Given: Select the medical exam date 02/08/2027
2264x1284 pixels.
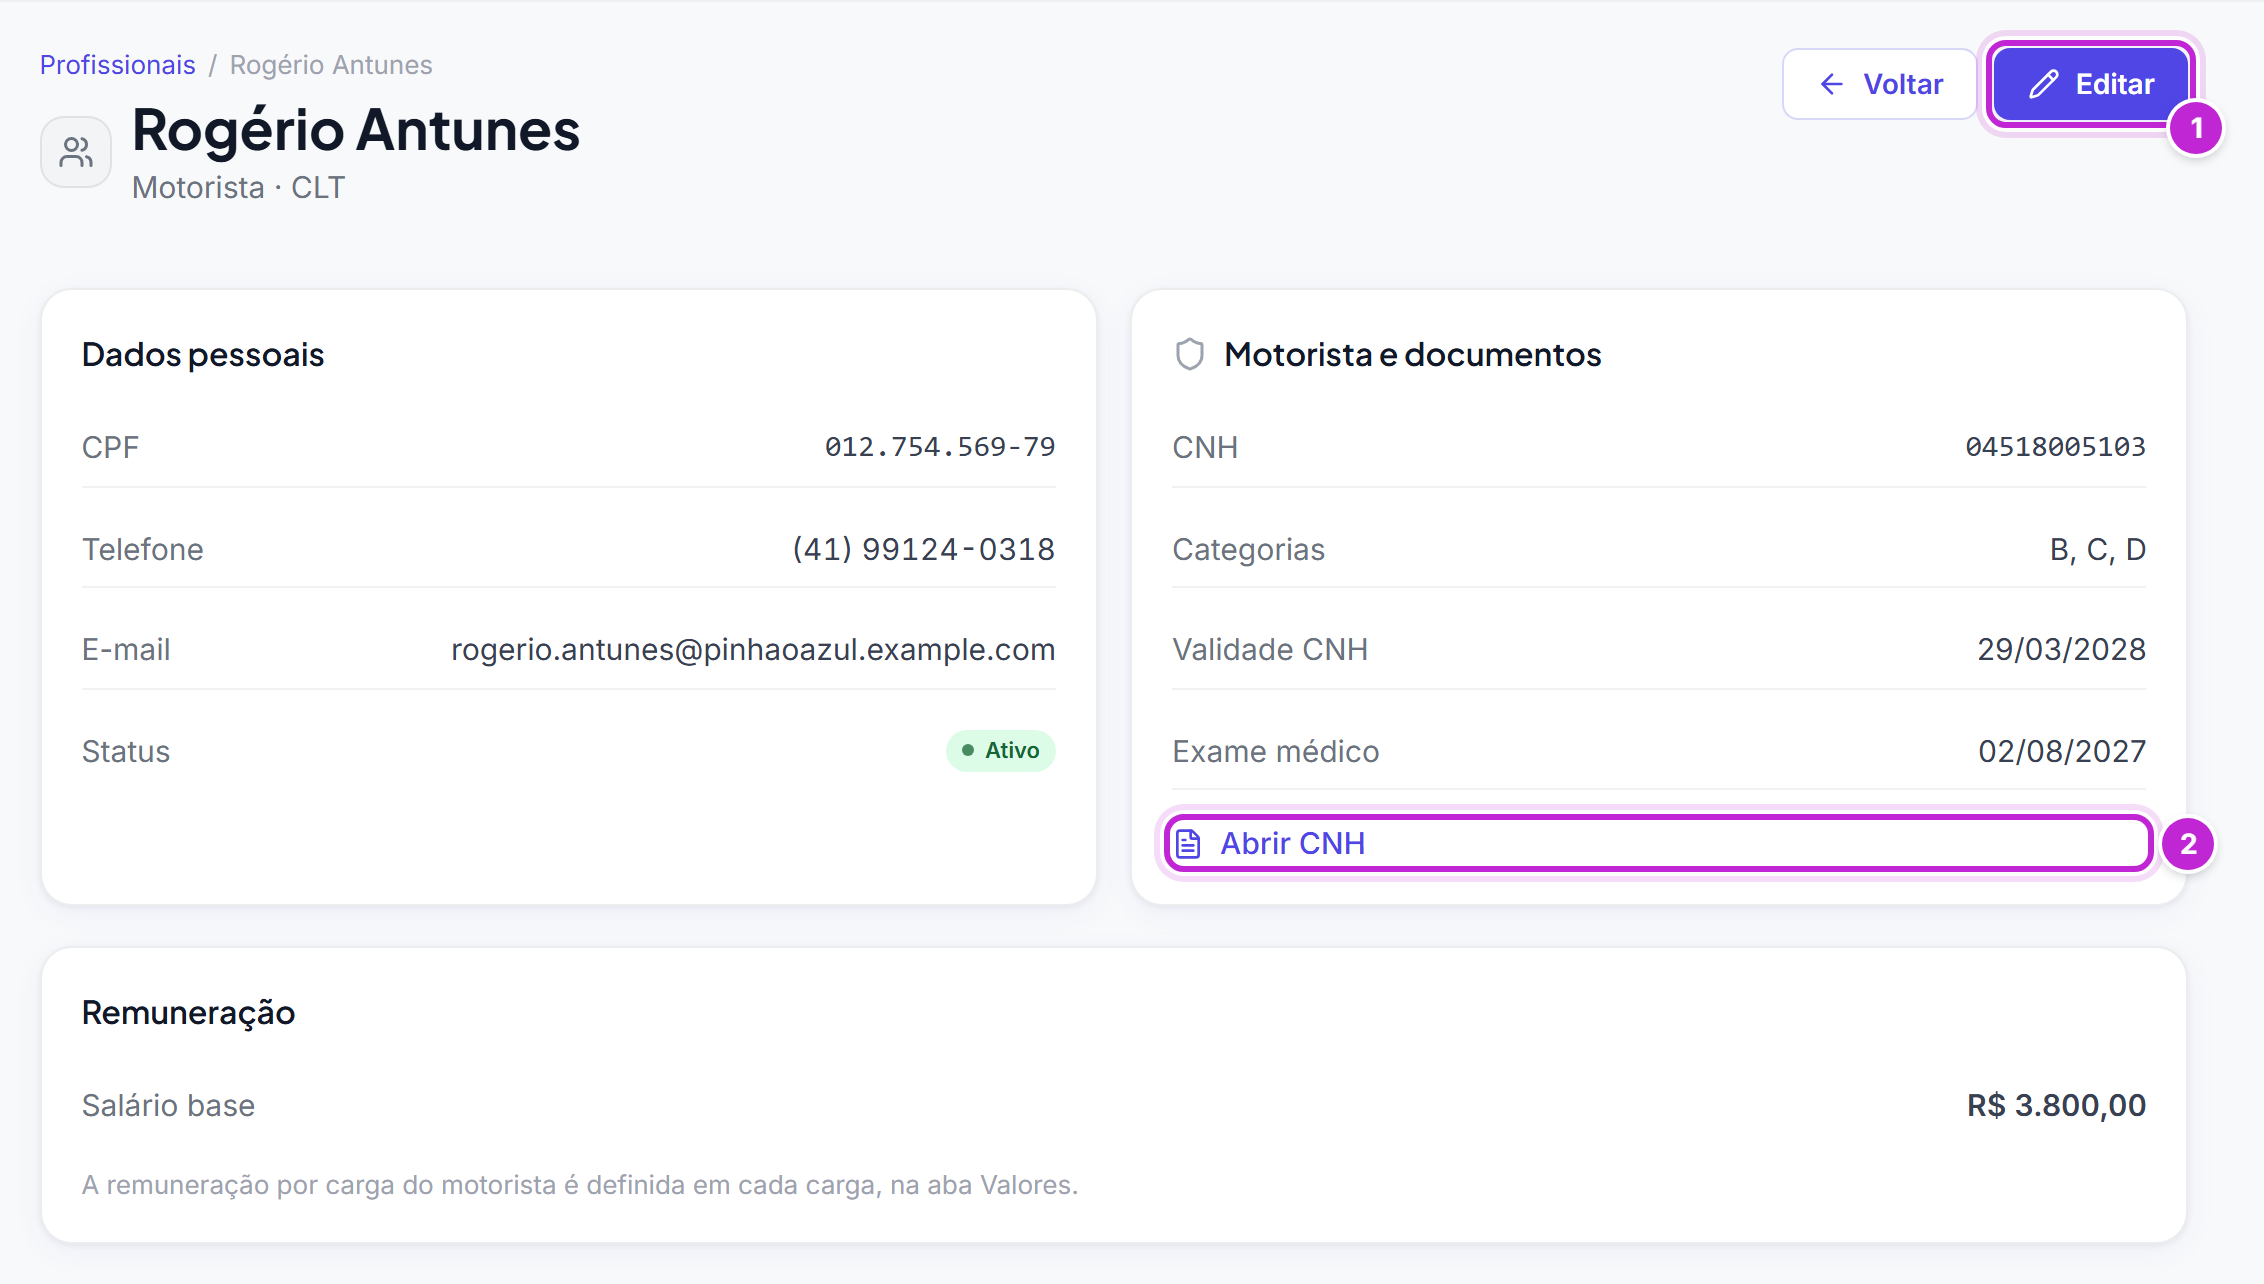Looking at the screenshot, I should (x=2062, y=751).
